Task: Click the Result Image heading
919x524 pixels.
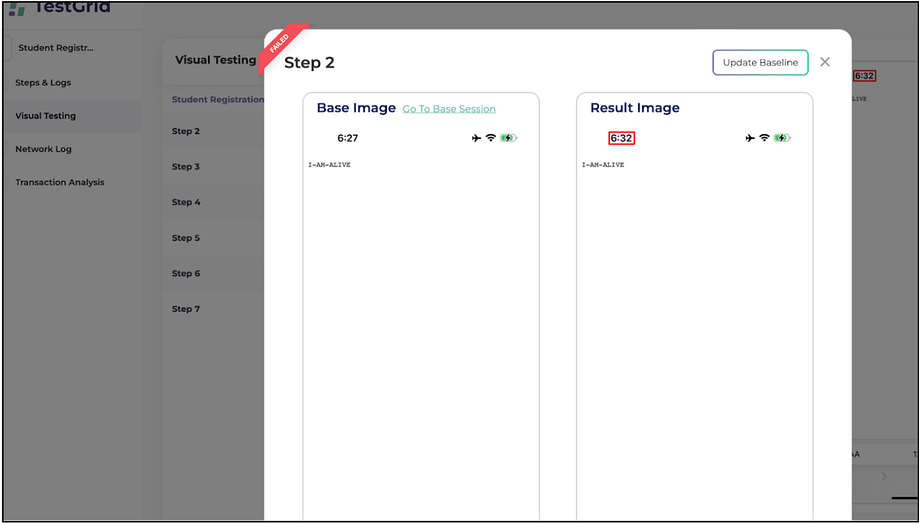Action: (x=635, y=108)
